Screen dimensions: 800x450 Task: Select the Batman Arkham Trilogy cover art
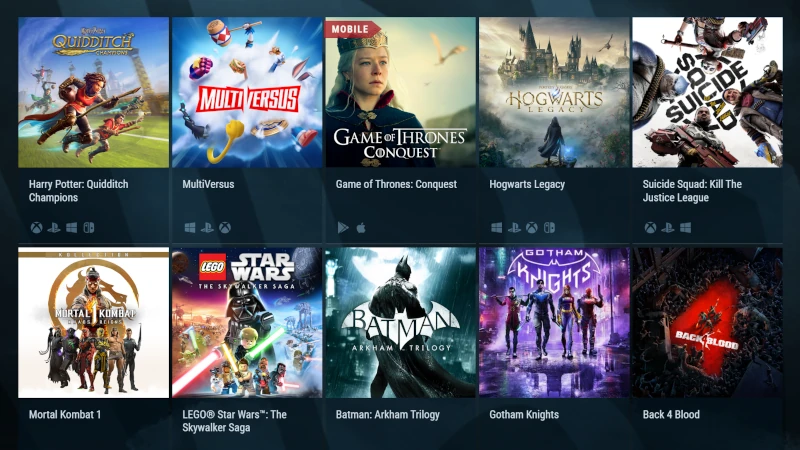click(401, 322)
